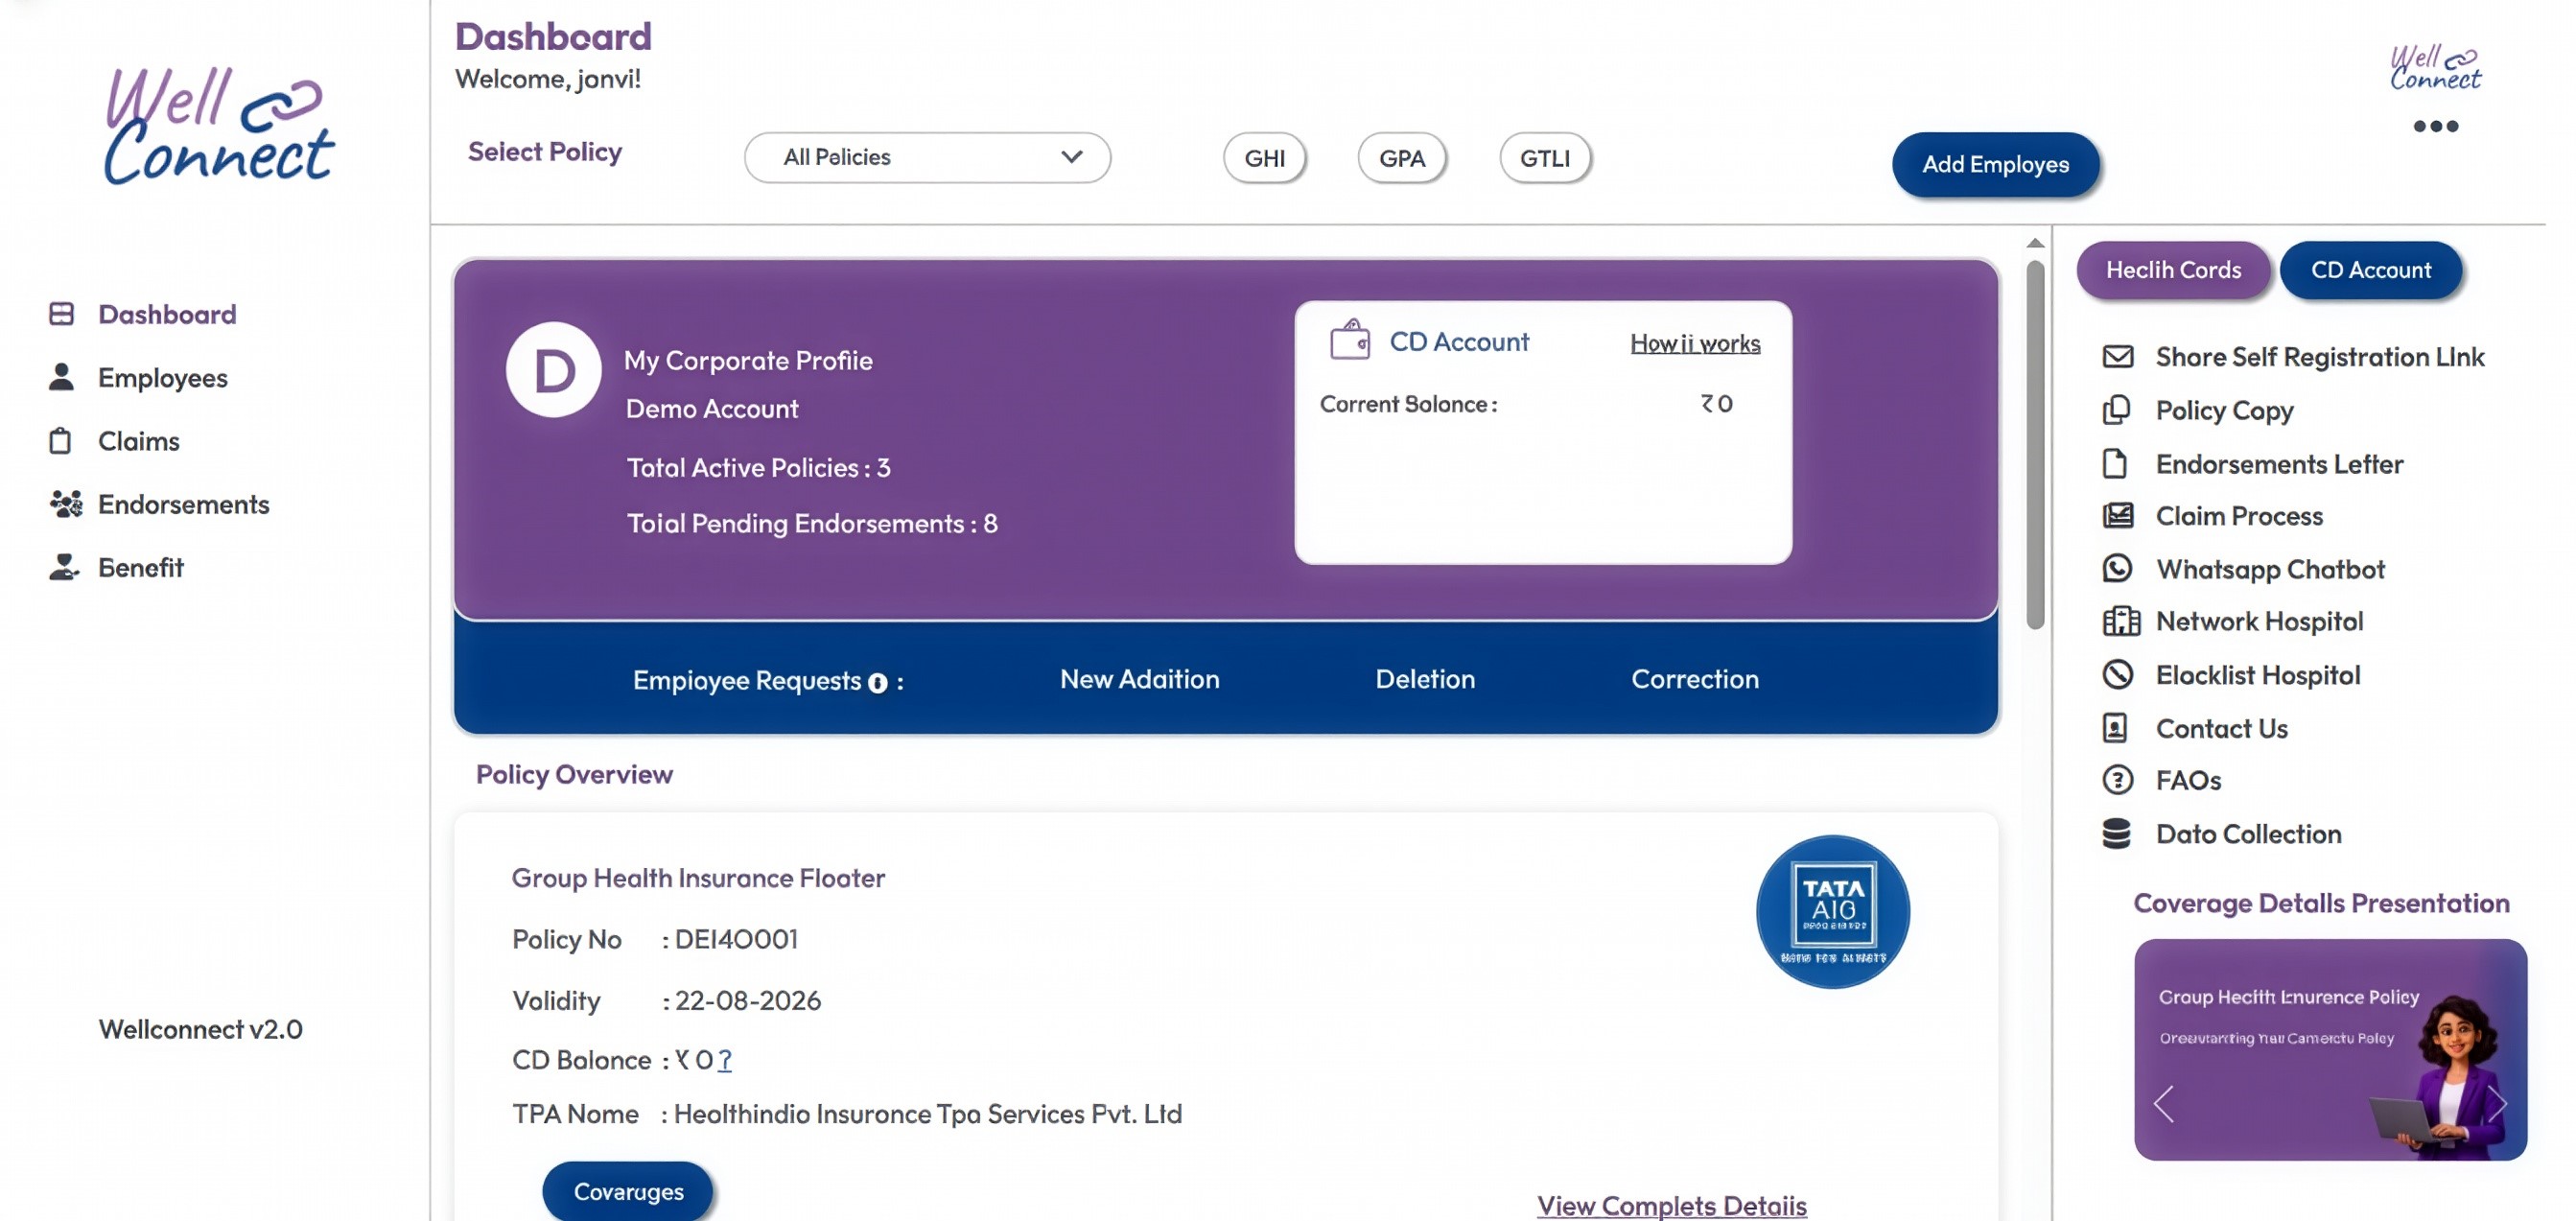This screenshot has height=1221, width=2576.
Task: Switch to the CD Account tab
Action: [x=2370, y=270]
